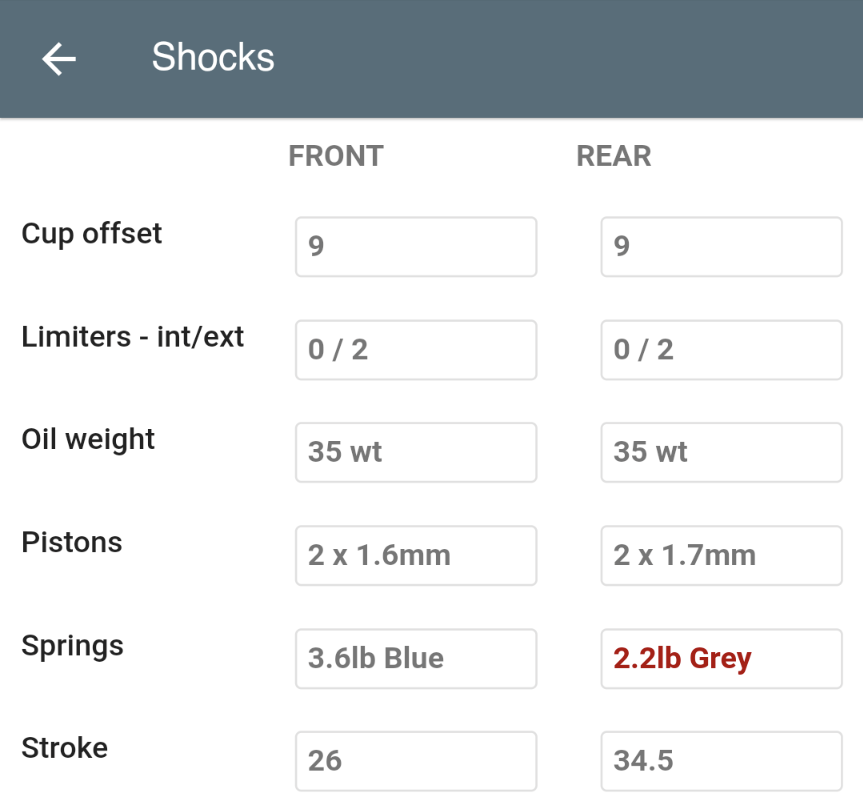Click the back arrow in the app bar
This screenshot has height=810, width=863.
coord(57,57)
